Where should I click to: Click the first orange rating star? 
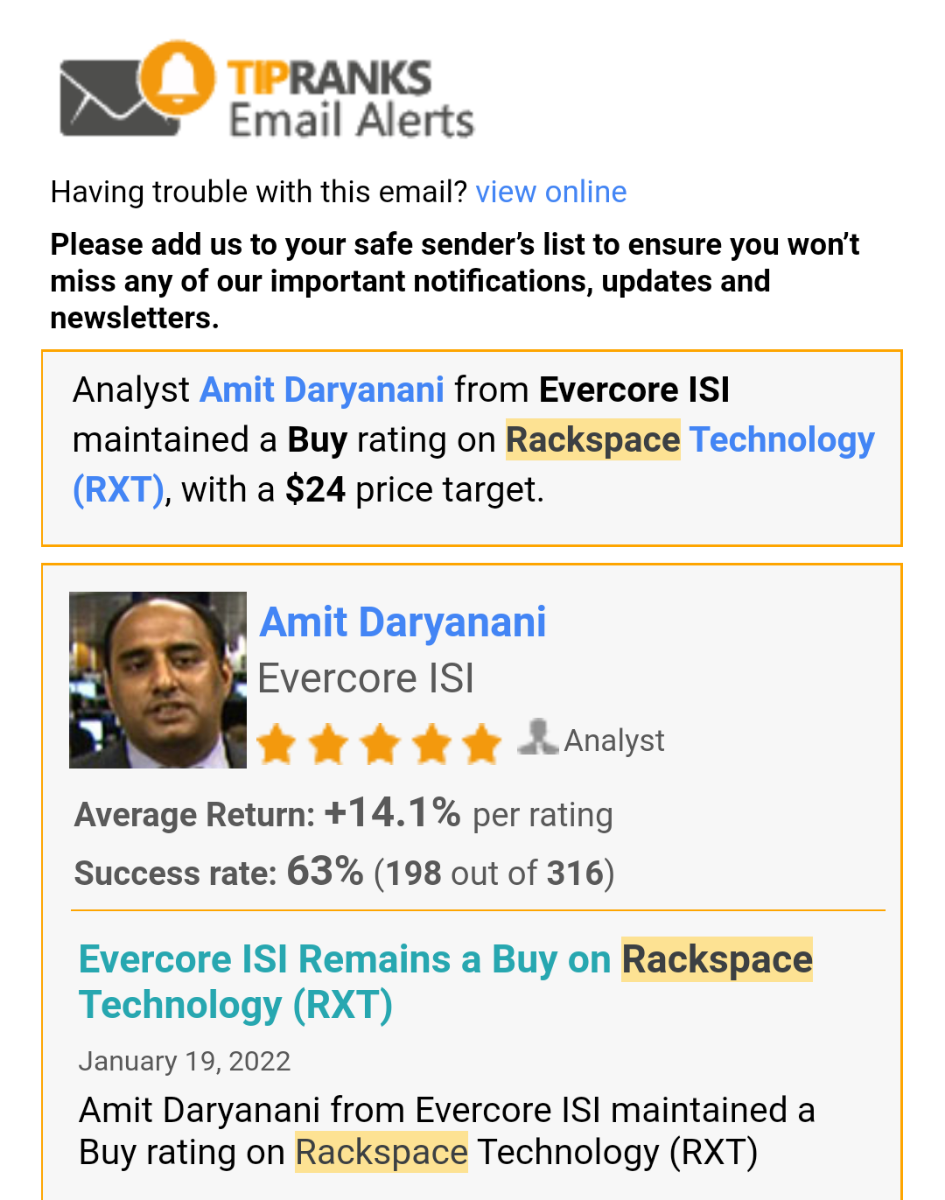pos(276,745)
